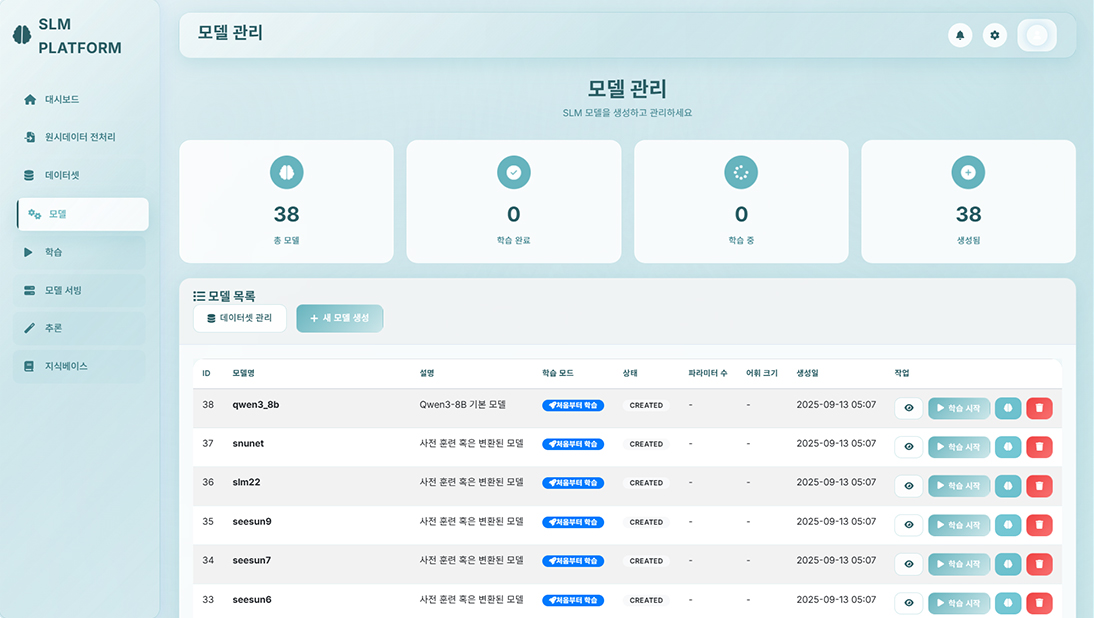Delete the seesun7 model
The height and width of the screenshot is (618, 1094).
click(1039, 564)
